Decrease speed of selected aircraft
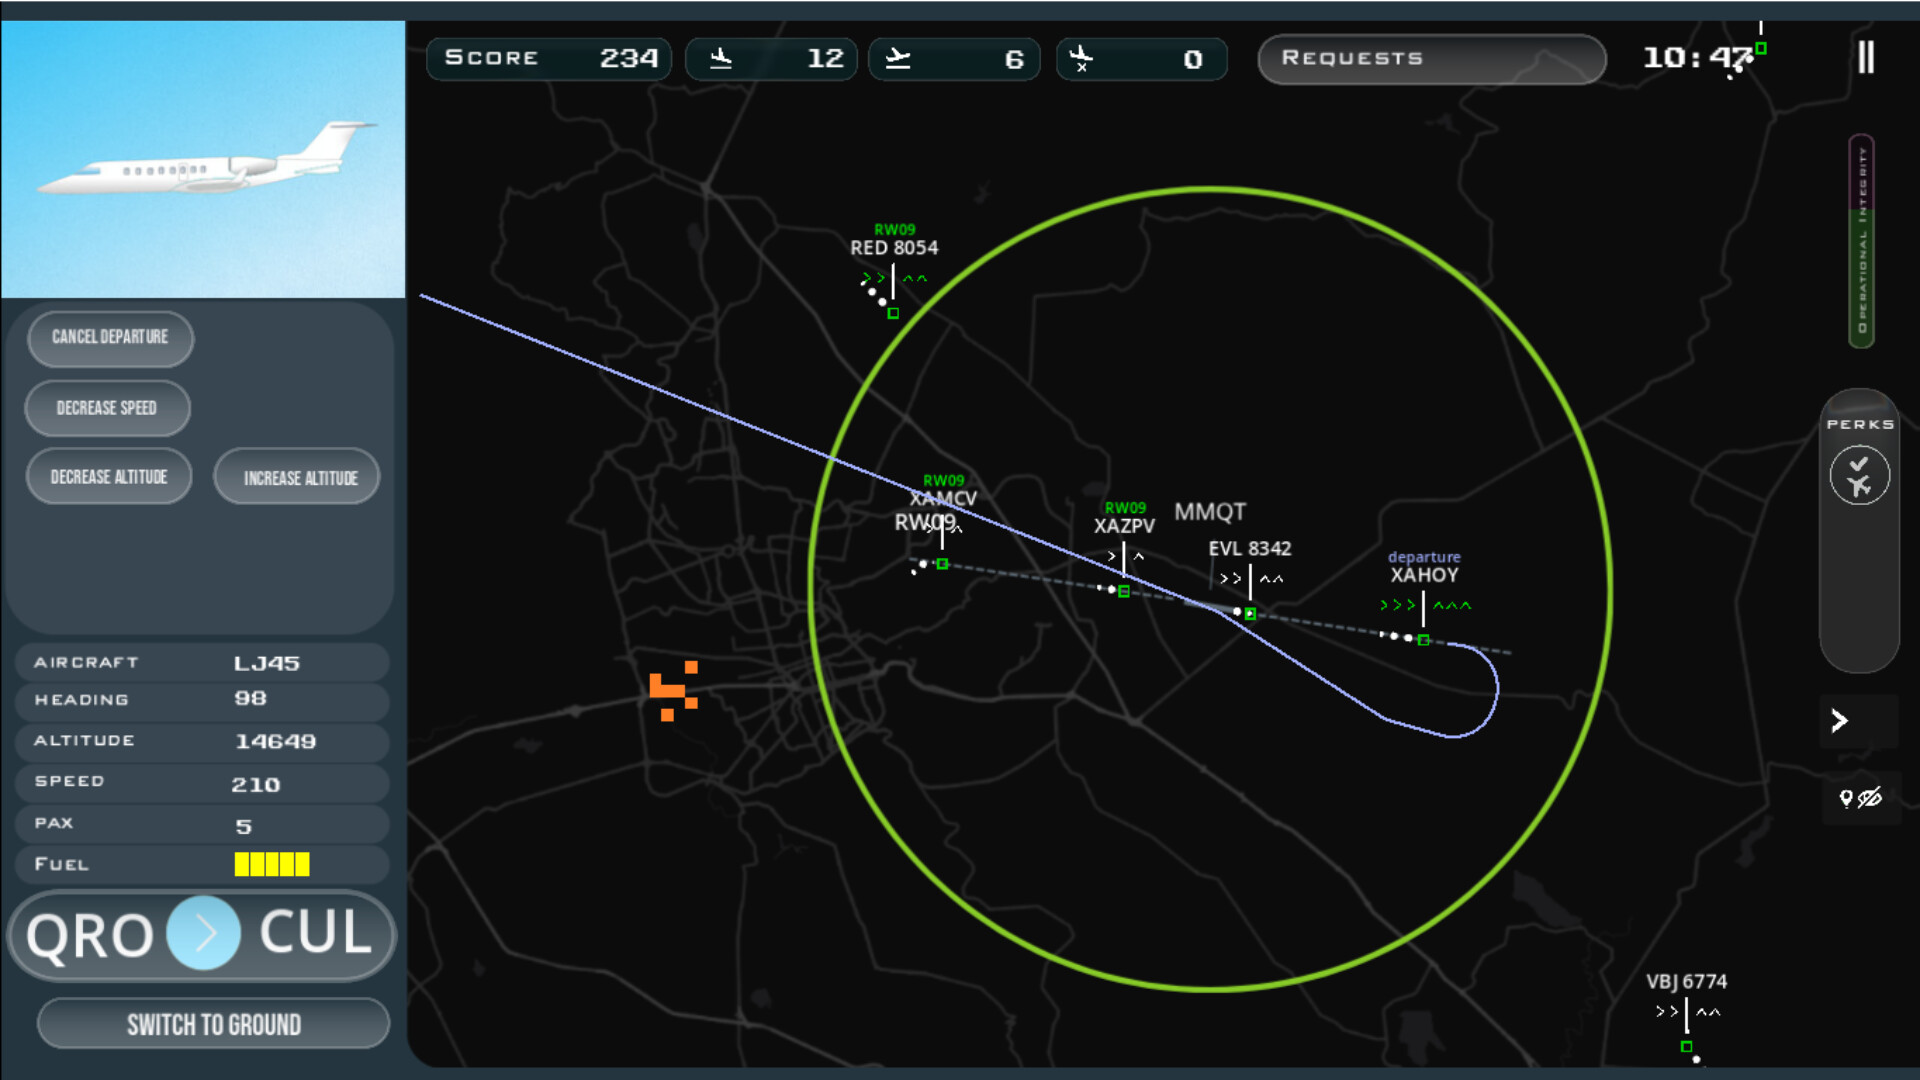 (107, 408)
